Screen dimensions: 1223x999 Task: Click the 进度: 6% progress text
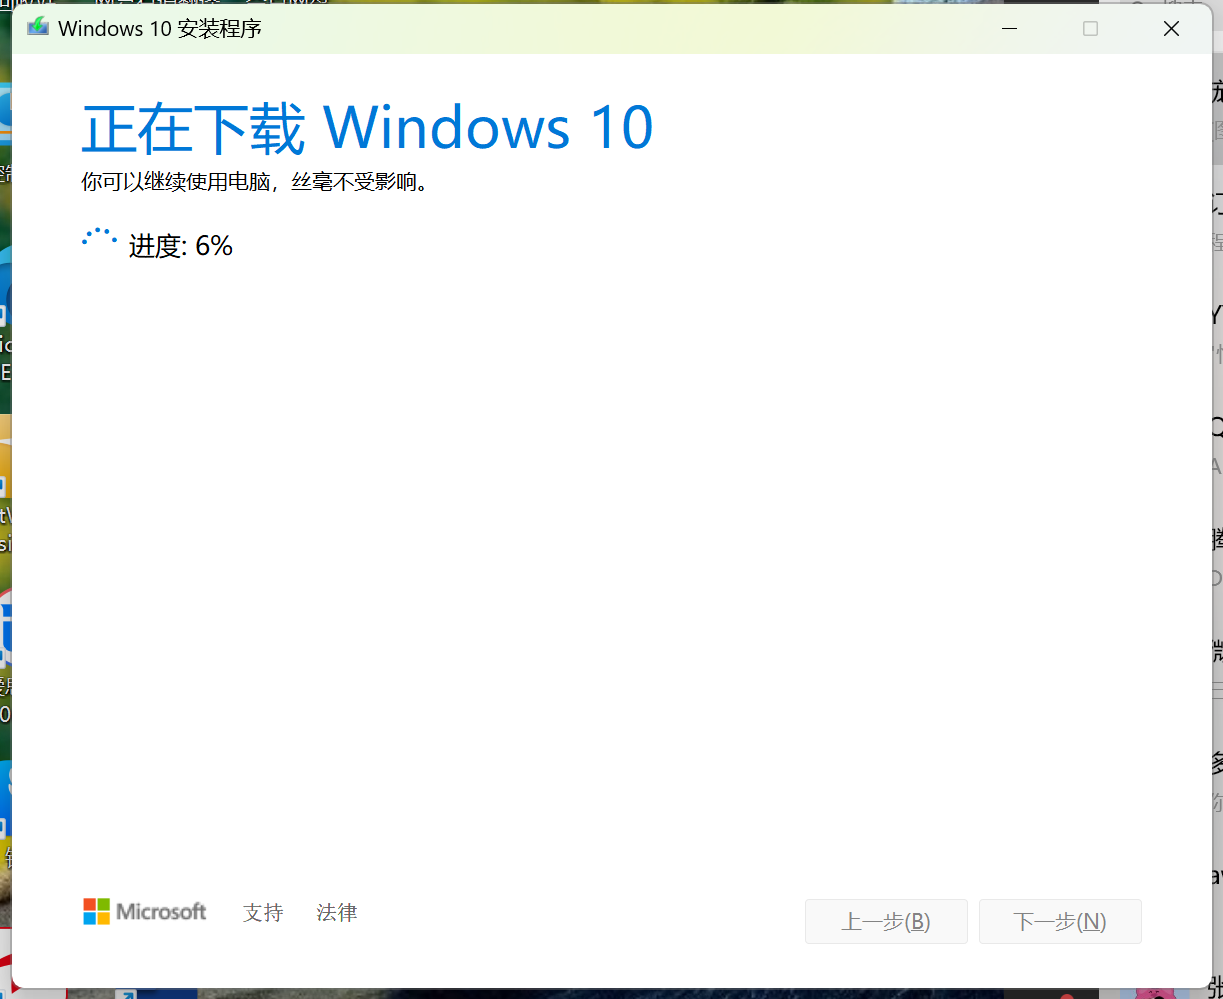pos(181,246)
